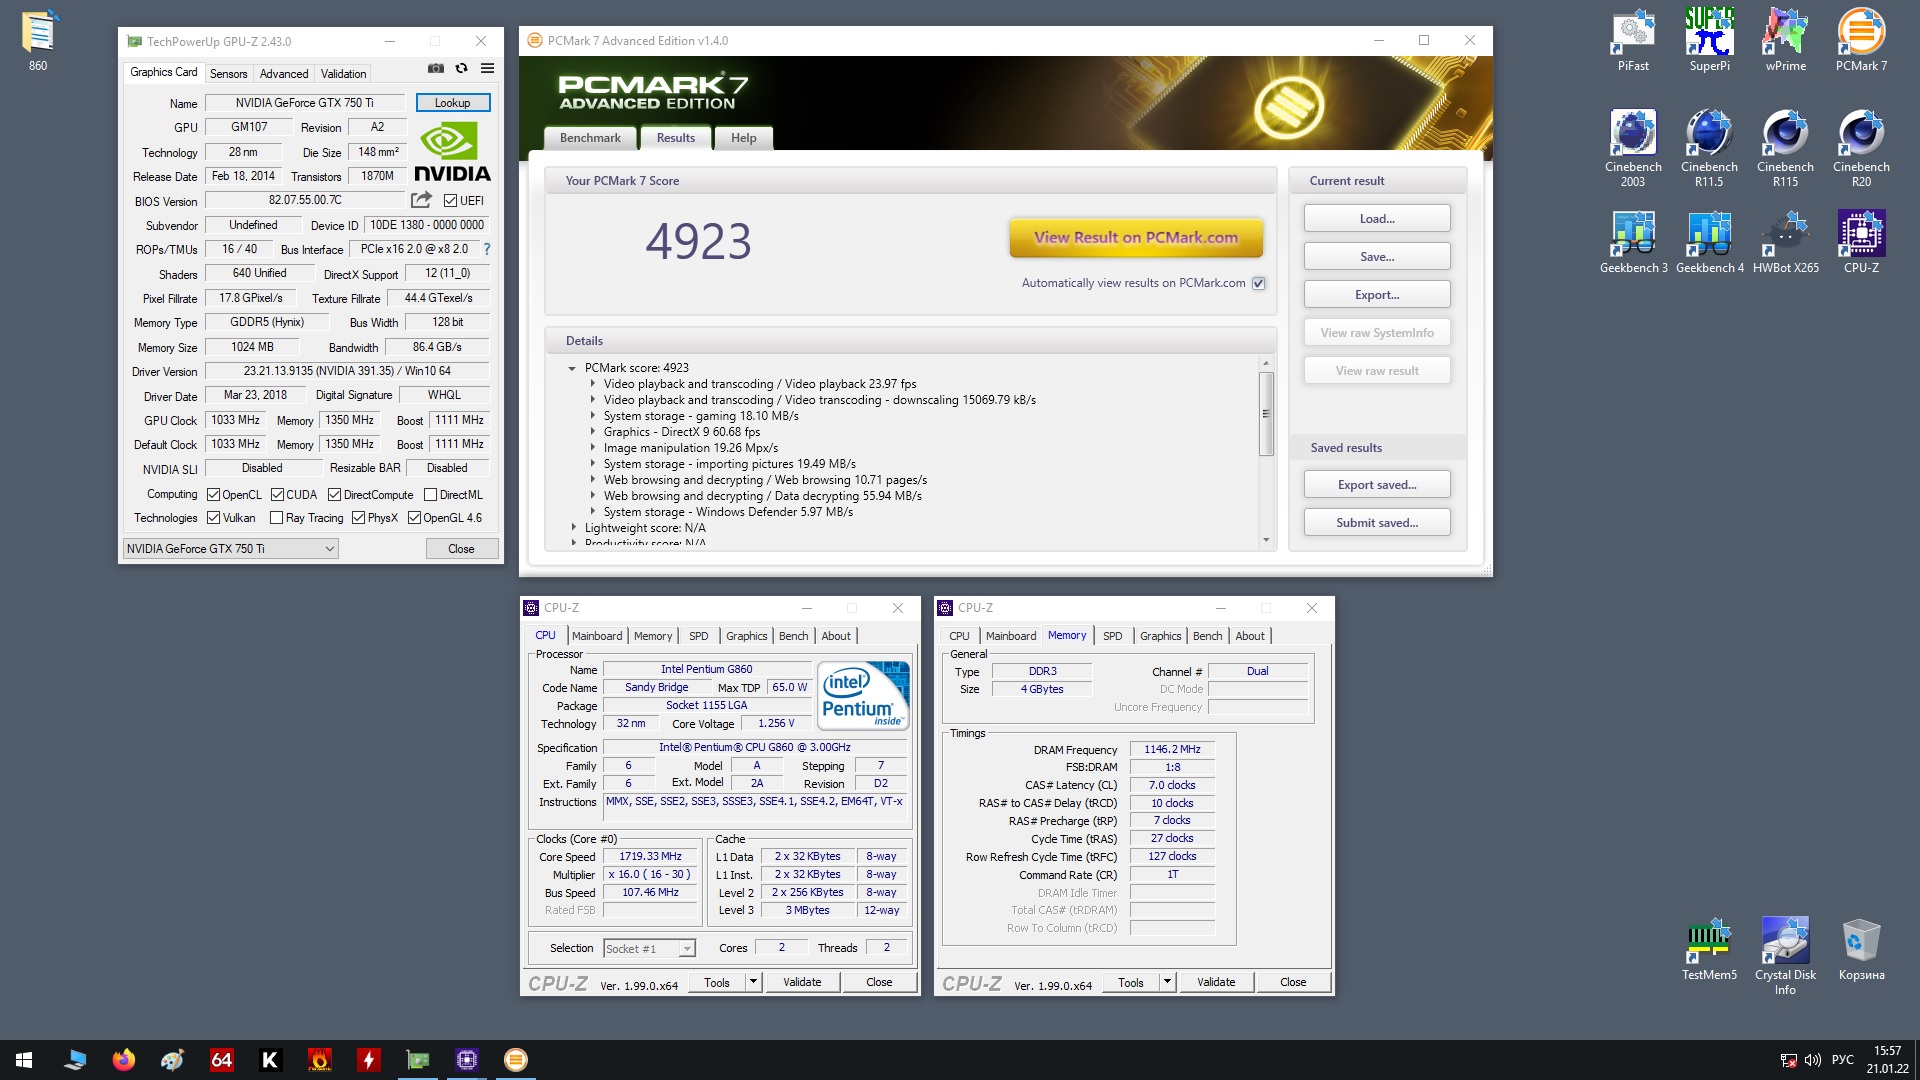Toggle the Vulkan checkbox

(x=213, y=518)
